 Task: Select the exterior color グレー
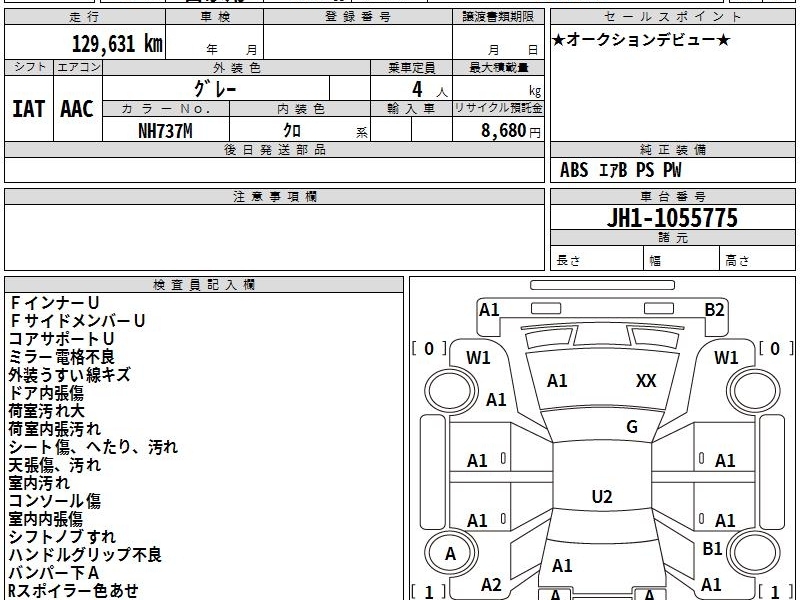click(215, 89)
